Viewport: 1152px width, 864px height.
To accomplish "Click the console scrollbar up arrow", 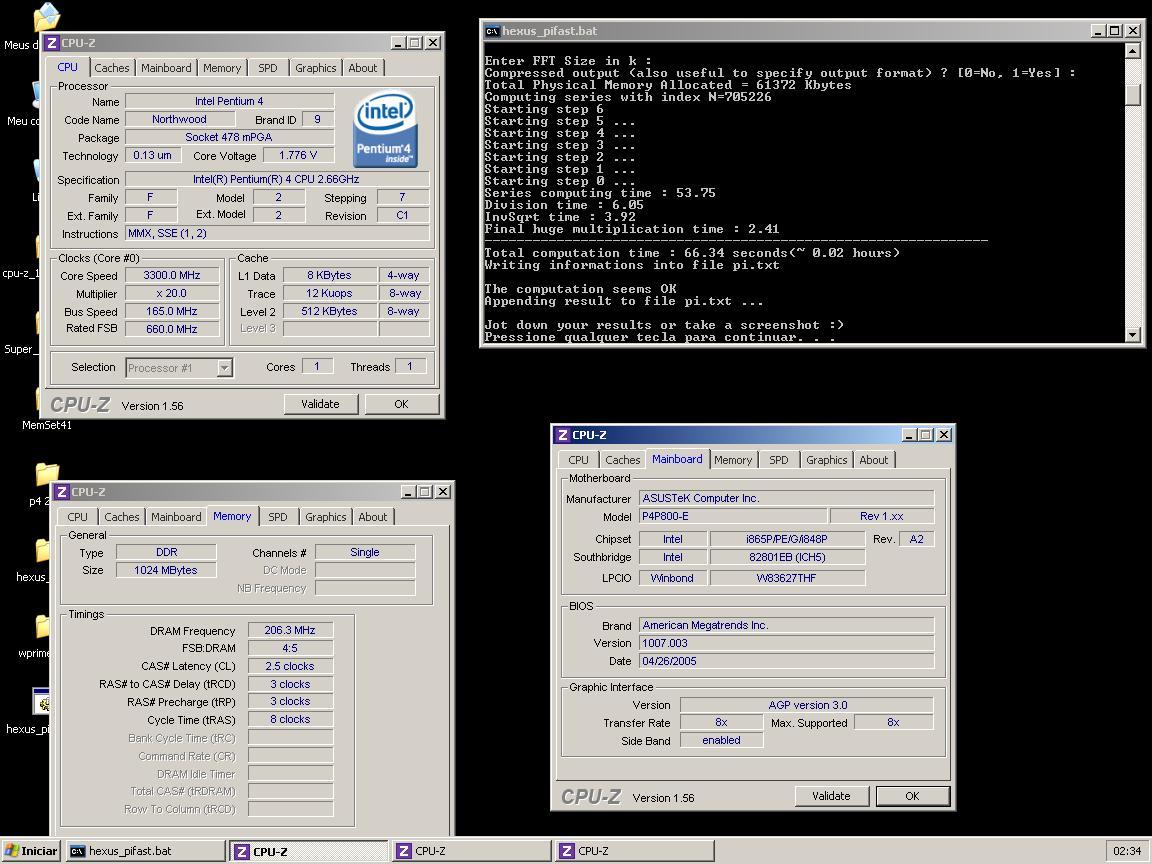I will pos(1132,51).
